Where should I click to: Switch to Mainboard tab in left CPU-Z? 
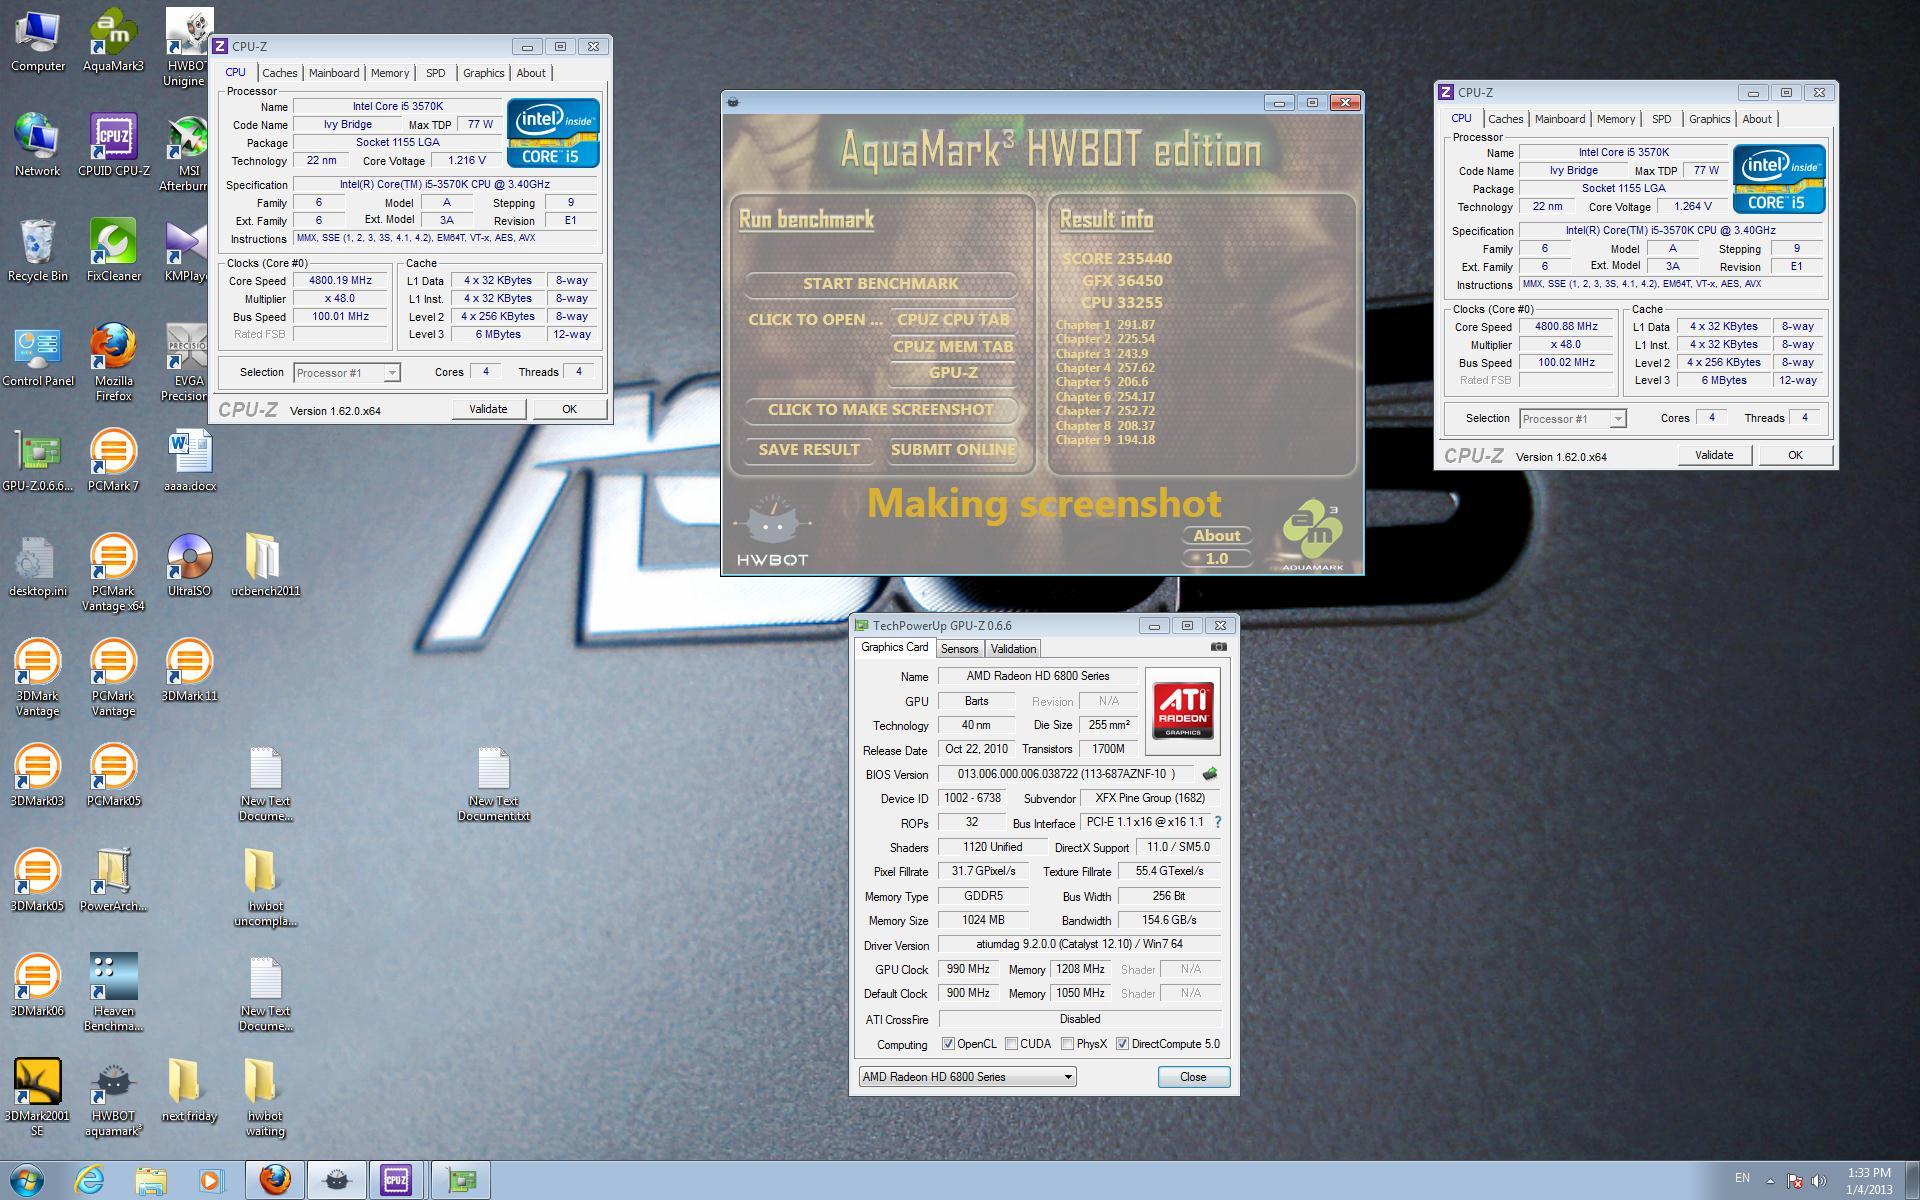pos(333,73)
